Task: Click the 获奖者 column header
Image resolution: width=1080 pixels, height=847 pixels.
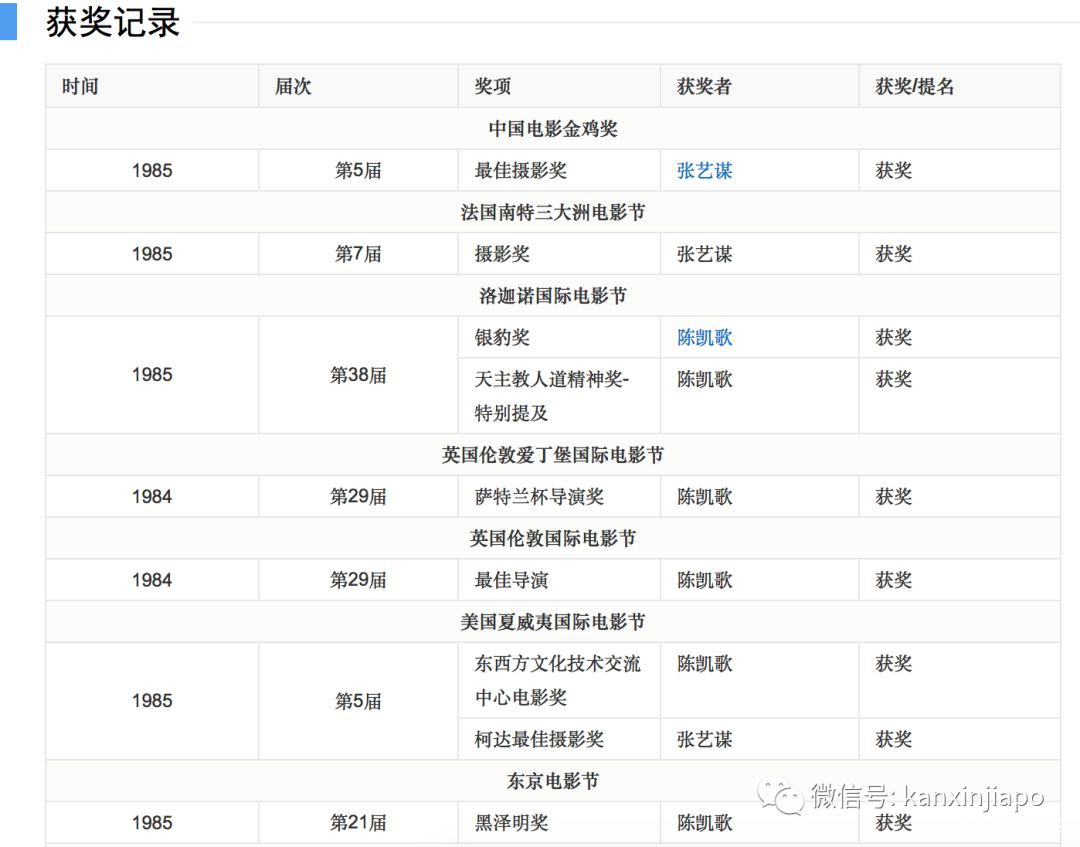Action: (x=704, y=87)
